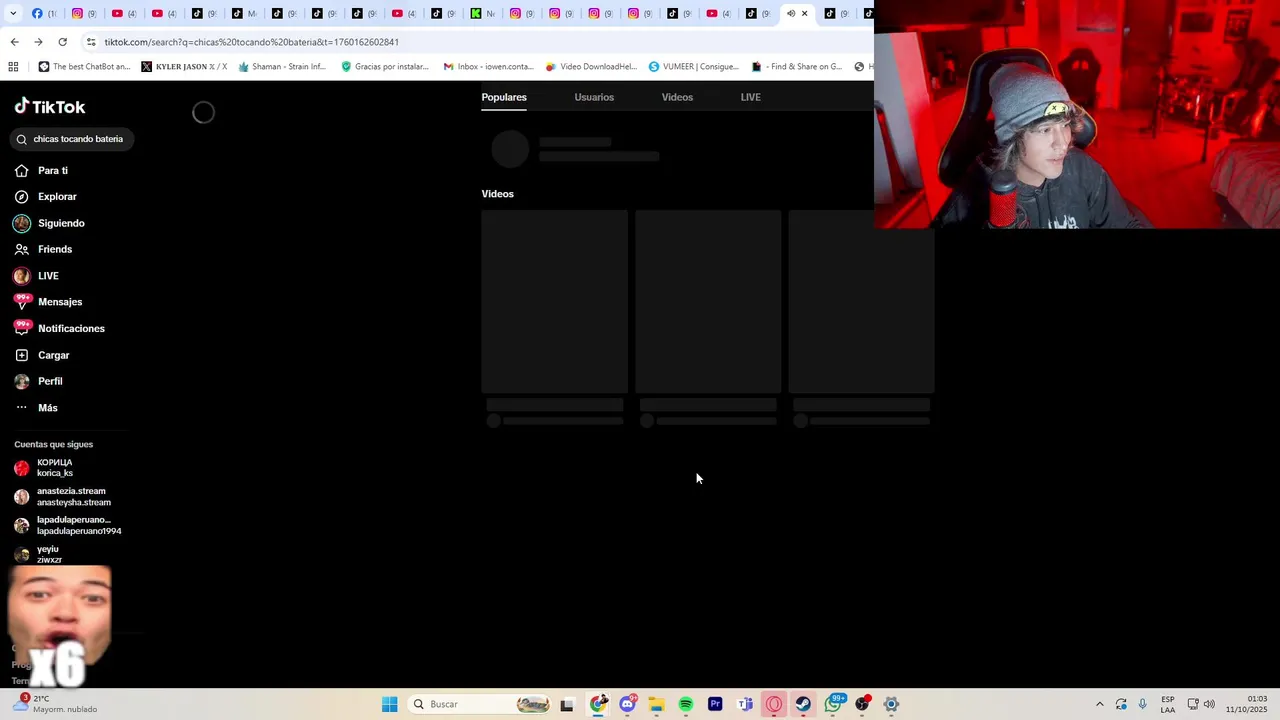Open Video DownloadHelper bookmark
The width and height of the screenshot is (1280, 720).
(x=591, y=67)
